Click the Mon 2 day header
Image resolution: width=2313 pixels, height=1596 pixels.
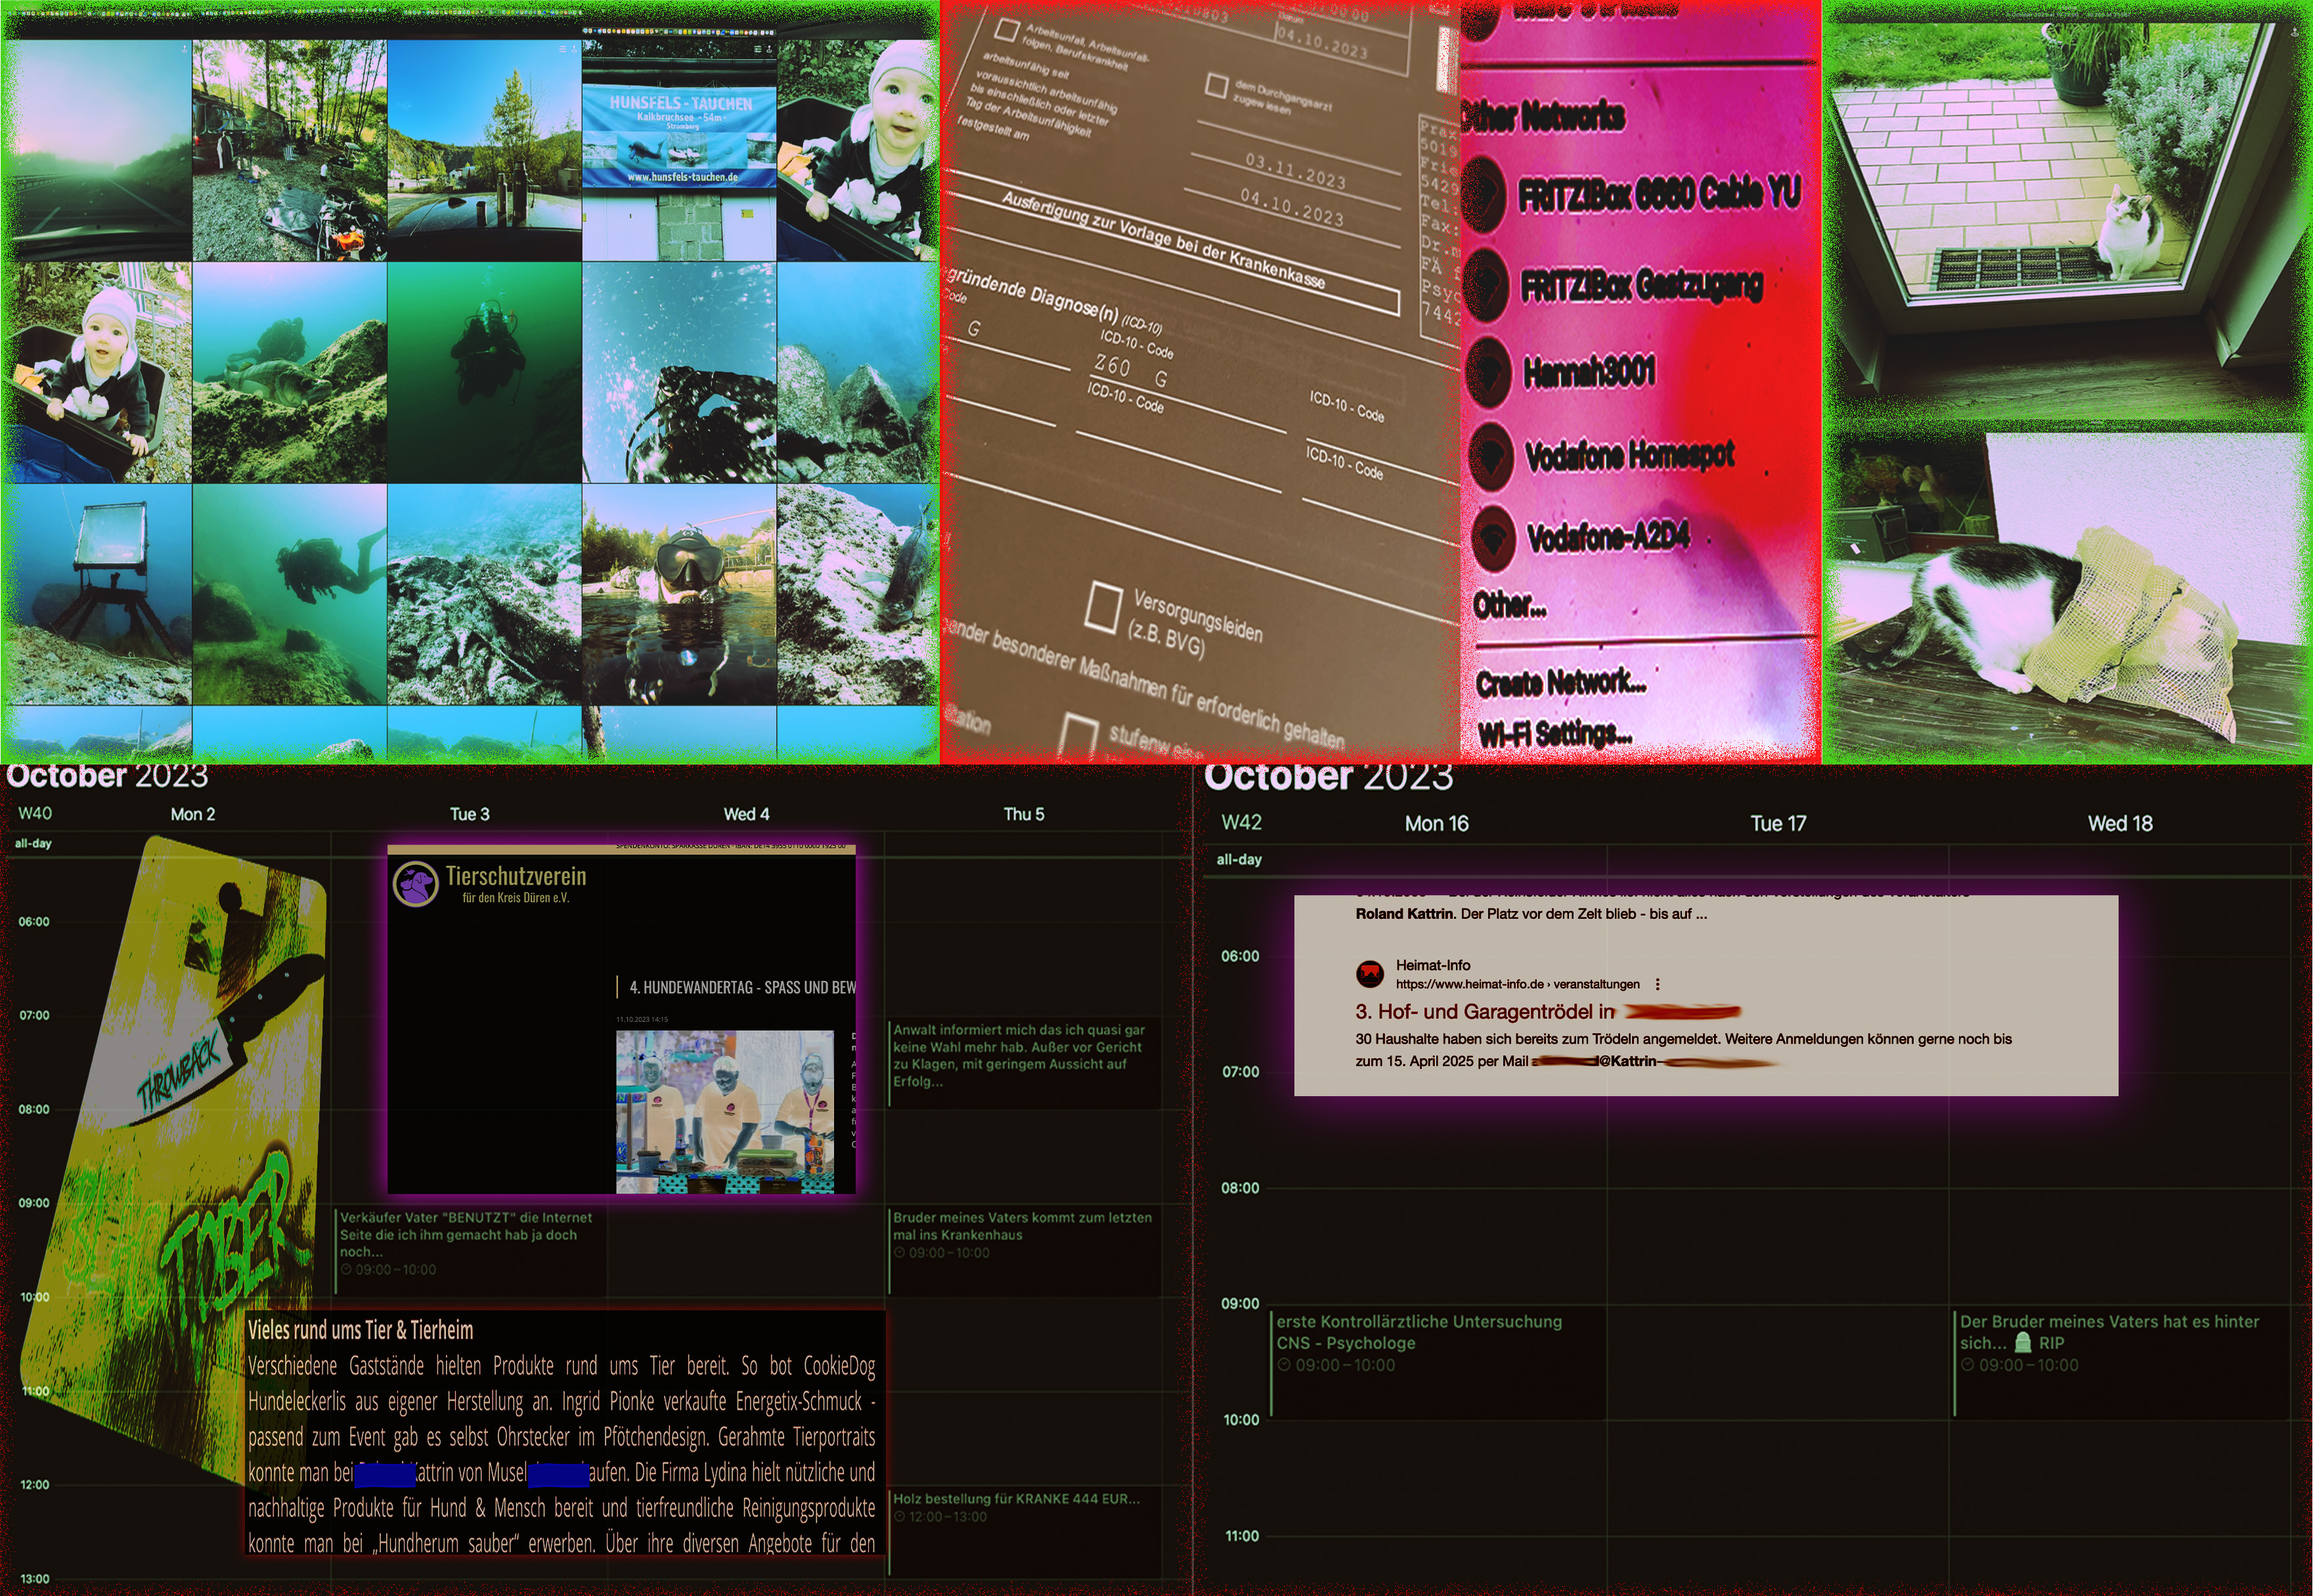[x=193, y=814]
